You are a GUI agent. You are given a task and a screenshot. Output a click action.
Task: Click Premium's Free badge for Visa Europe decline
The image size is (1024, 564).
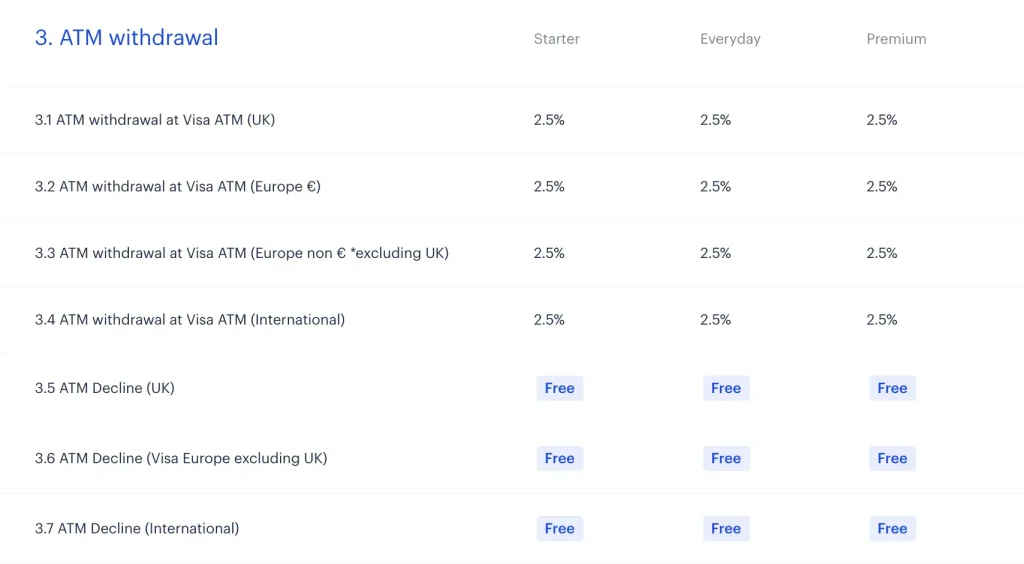pyautogui.click(x=892, y=458)
